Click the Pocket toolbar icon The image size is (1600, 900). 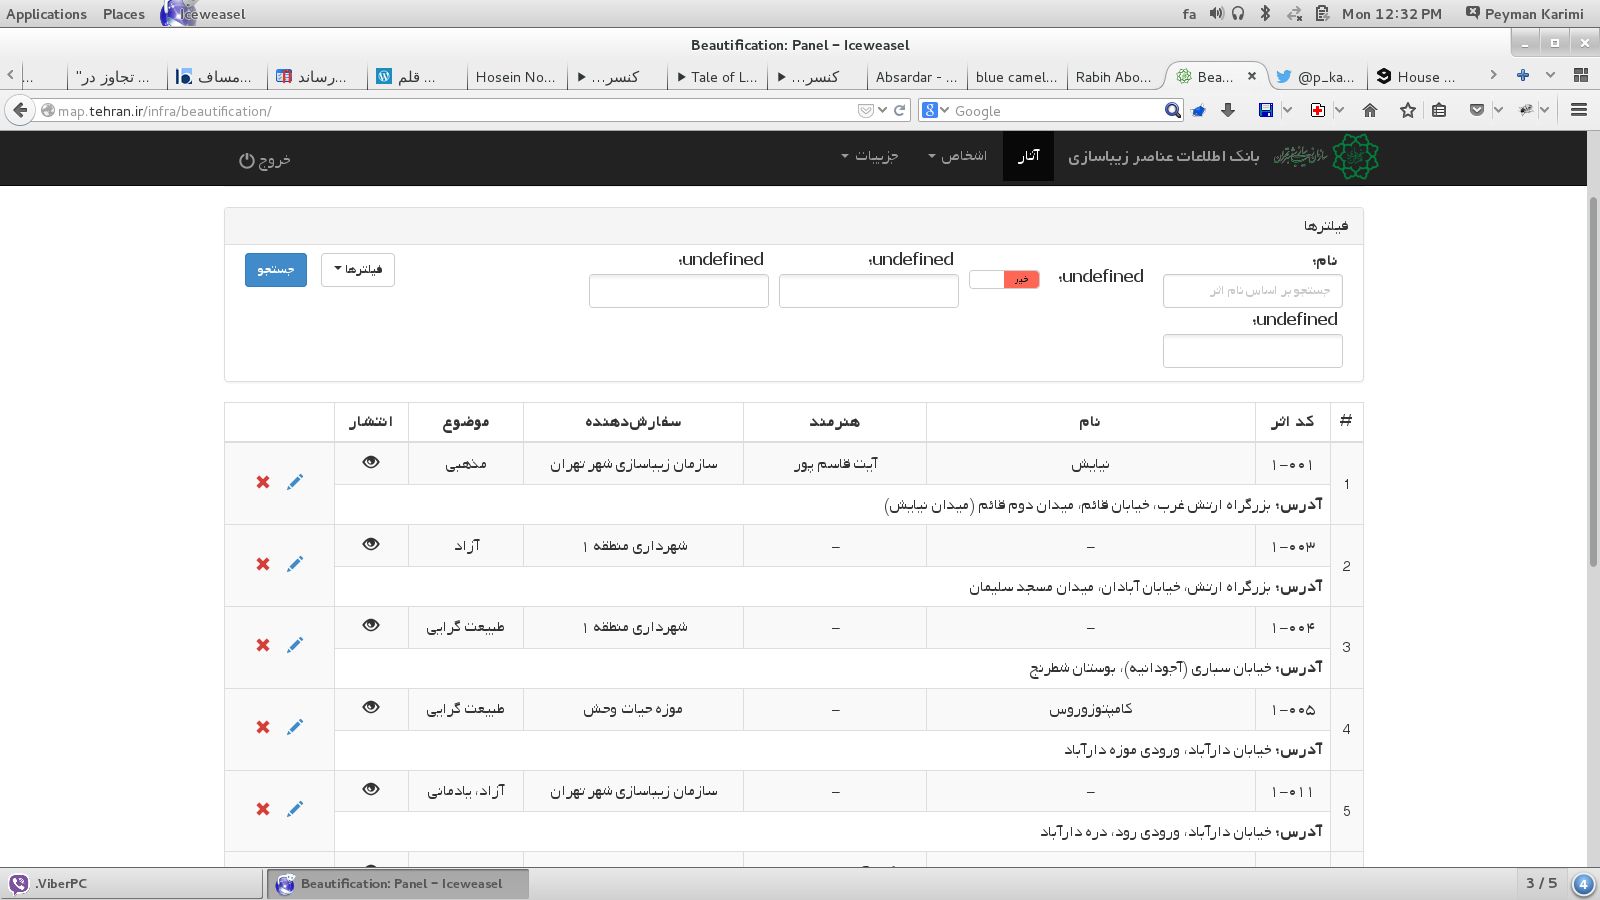coord(1477,110)
